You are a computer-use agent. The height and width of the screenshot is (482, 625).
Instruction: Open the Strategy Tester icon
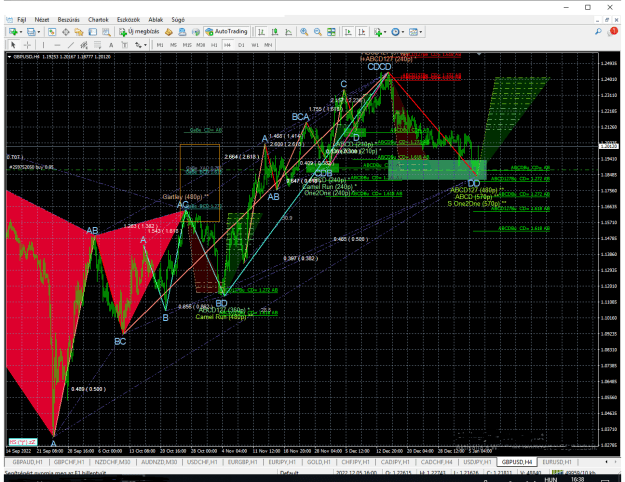[106, 32]
